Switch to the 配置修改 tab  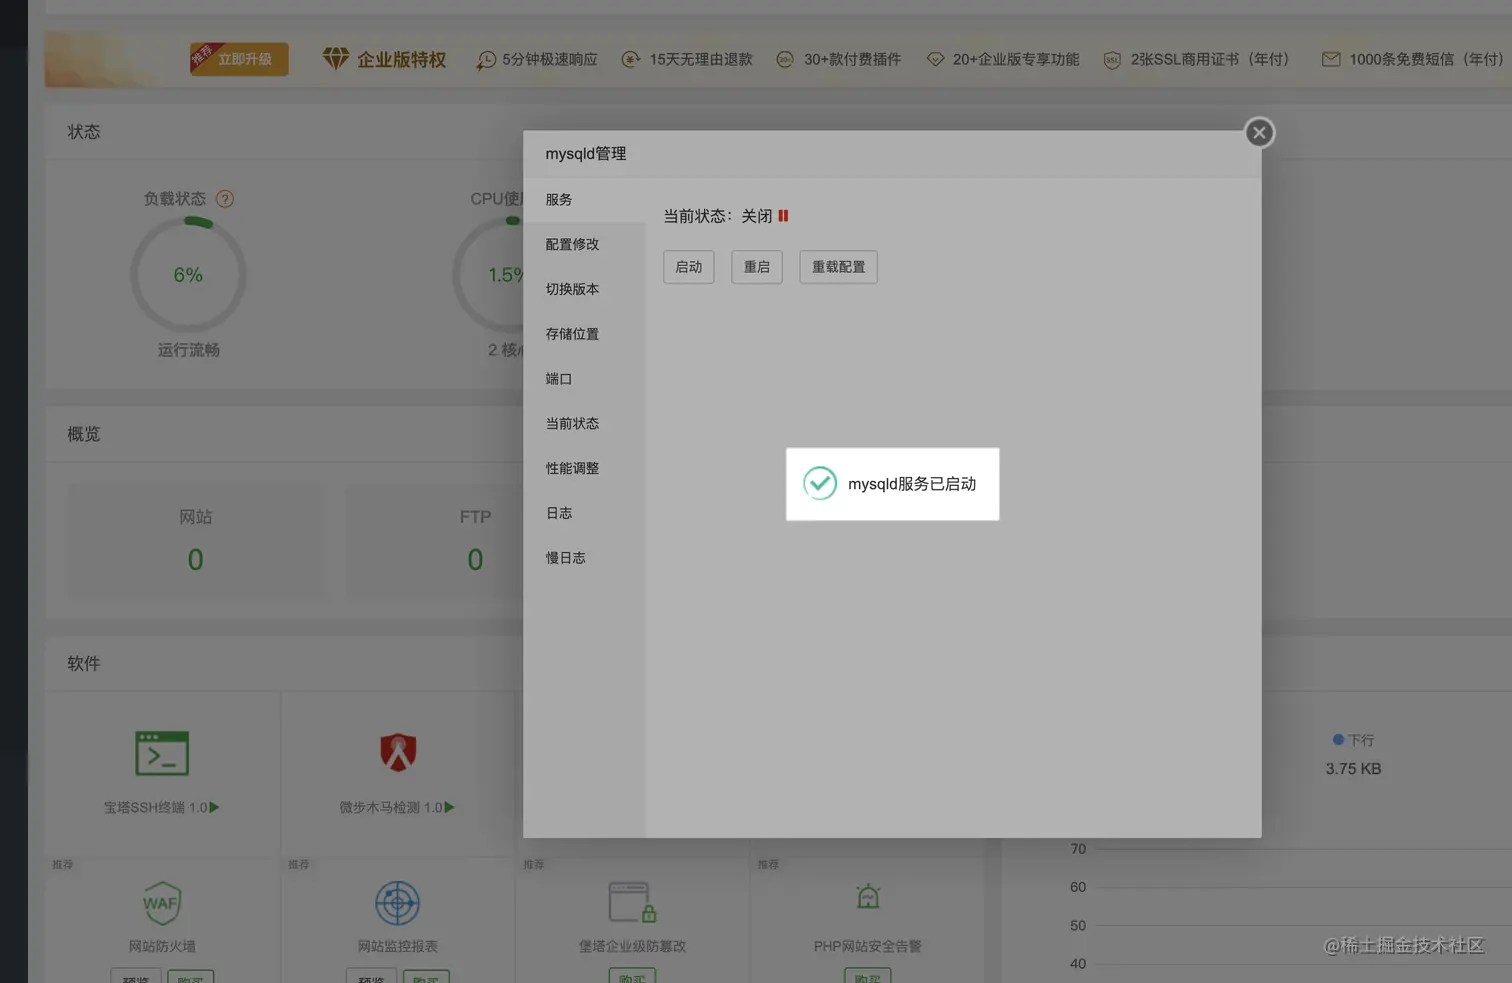[x=572, y=243]
